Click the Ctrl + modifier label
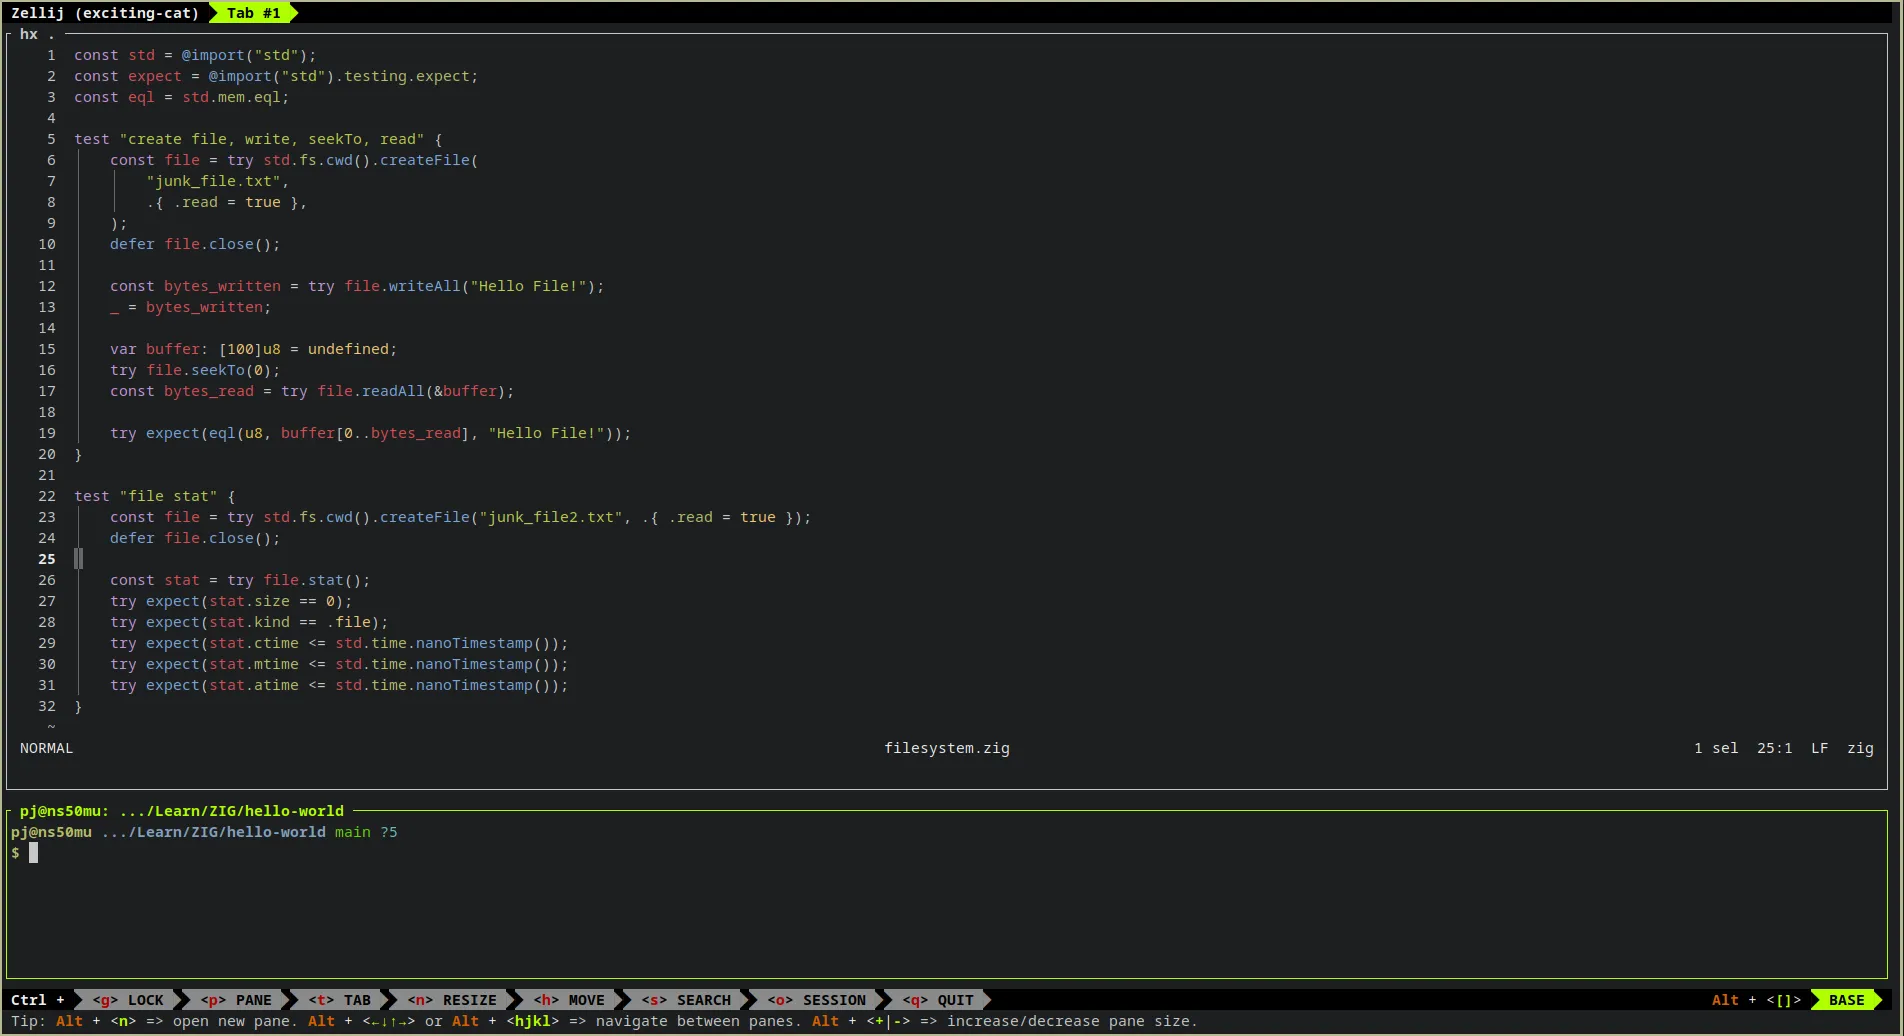 [x=37, y=1000]
